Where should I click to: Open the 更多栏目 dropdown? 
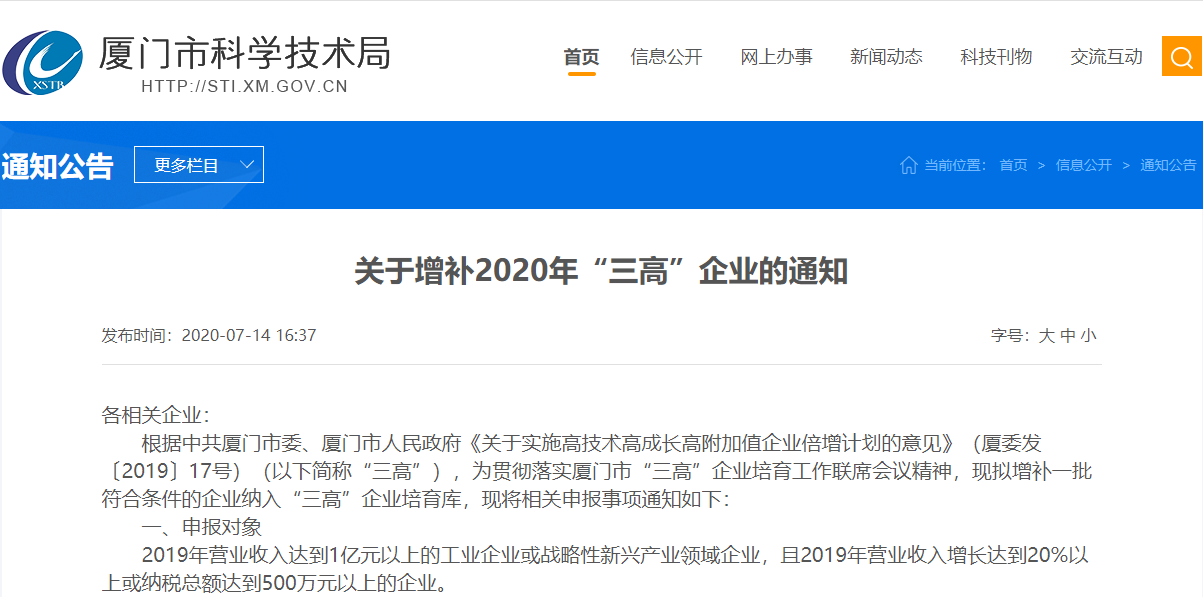coord(199,165)
